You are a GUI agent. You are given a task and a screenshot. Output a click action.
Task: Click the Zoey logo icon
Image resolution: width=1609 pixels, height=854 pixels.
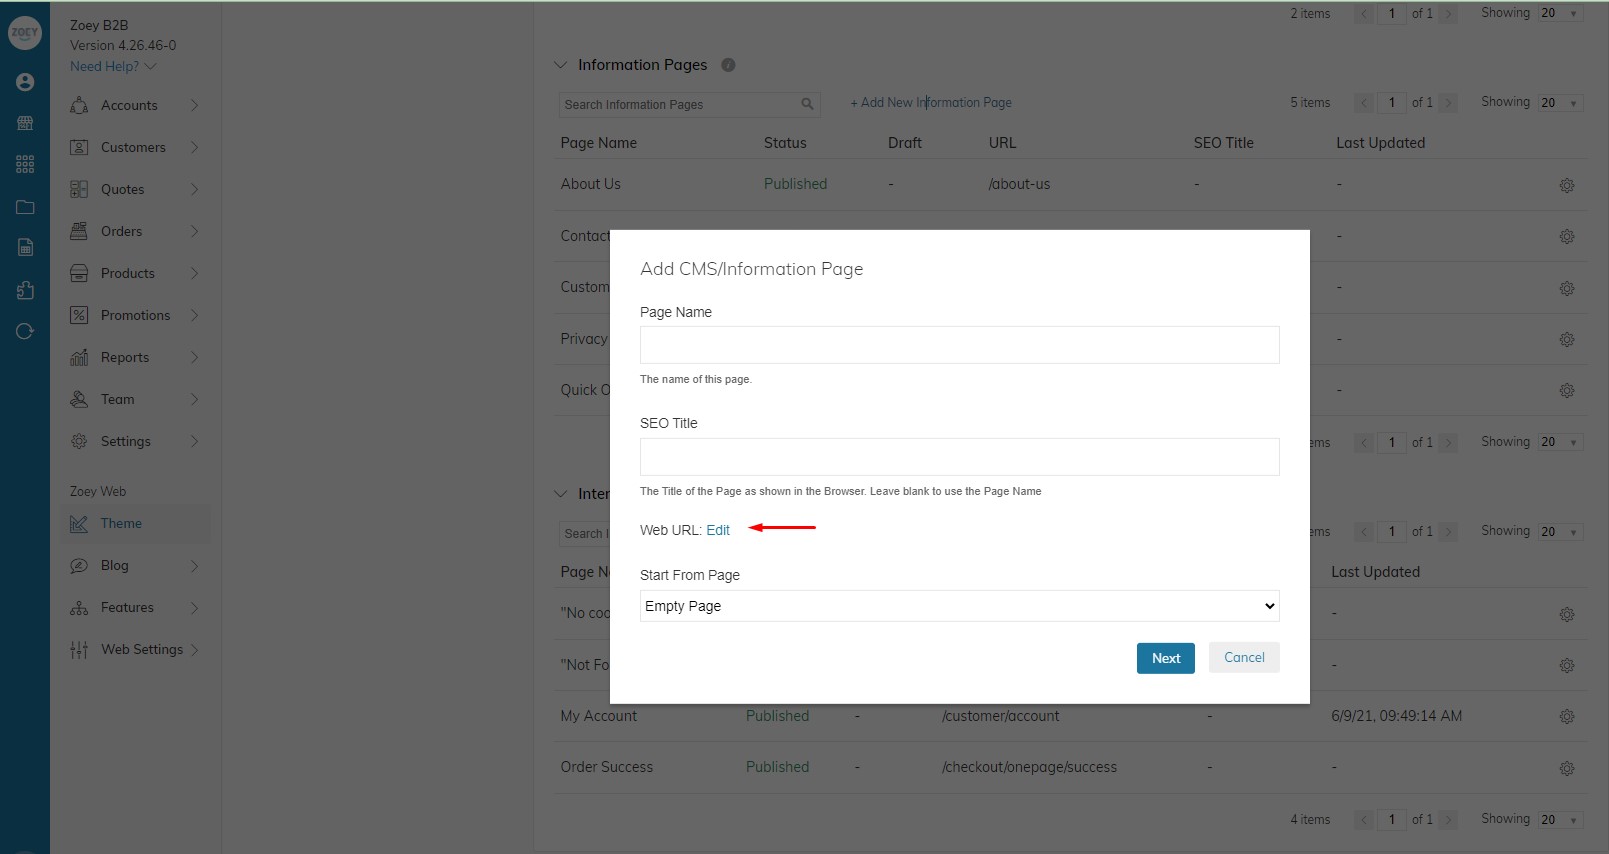pyautogui.click(x=25, y=33)
